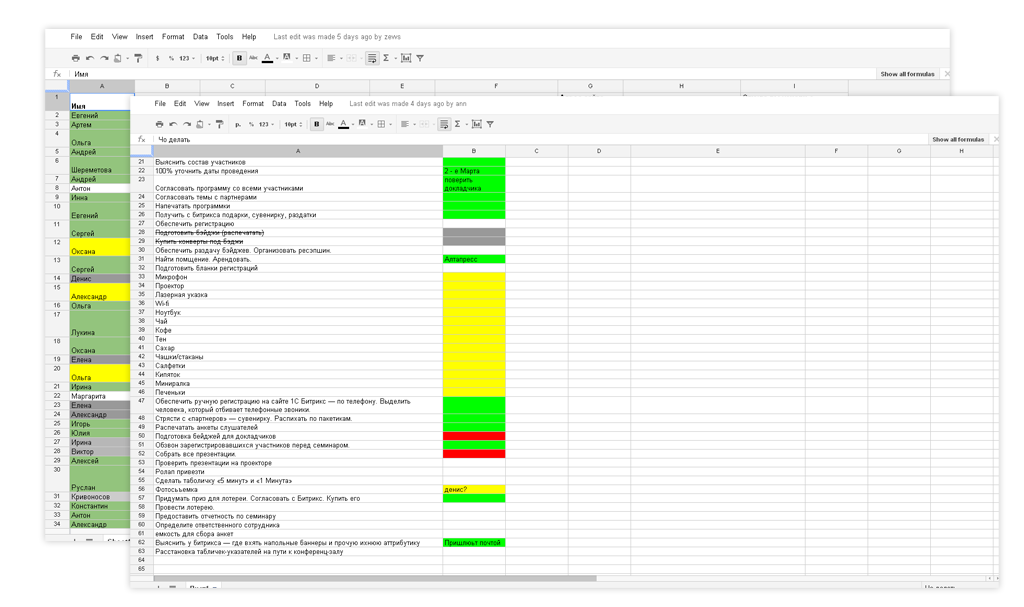Apply percent format in the front window
This screenshot has height=607, width=1024.
(251, 124)
